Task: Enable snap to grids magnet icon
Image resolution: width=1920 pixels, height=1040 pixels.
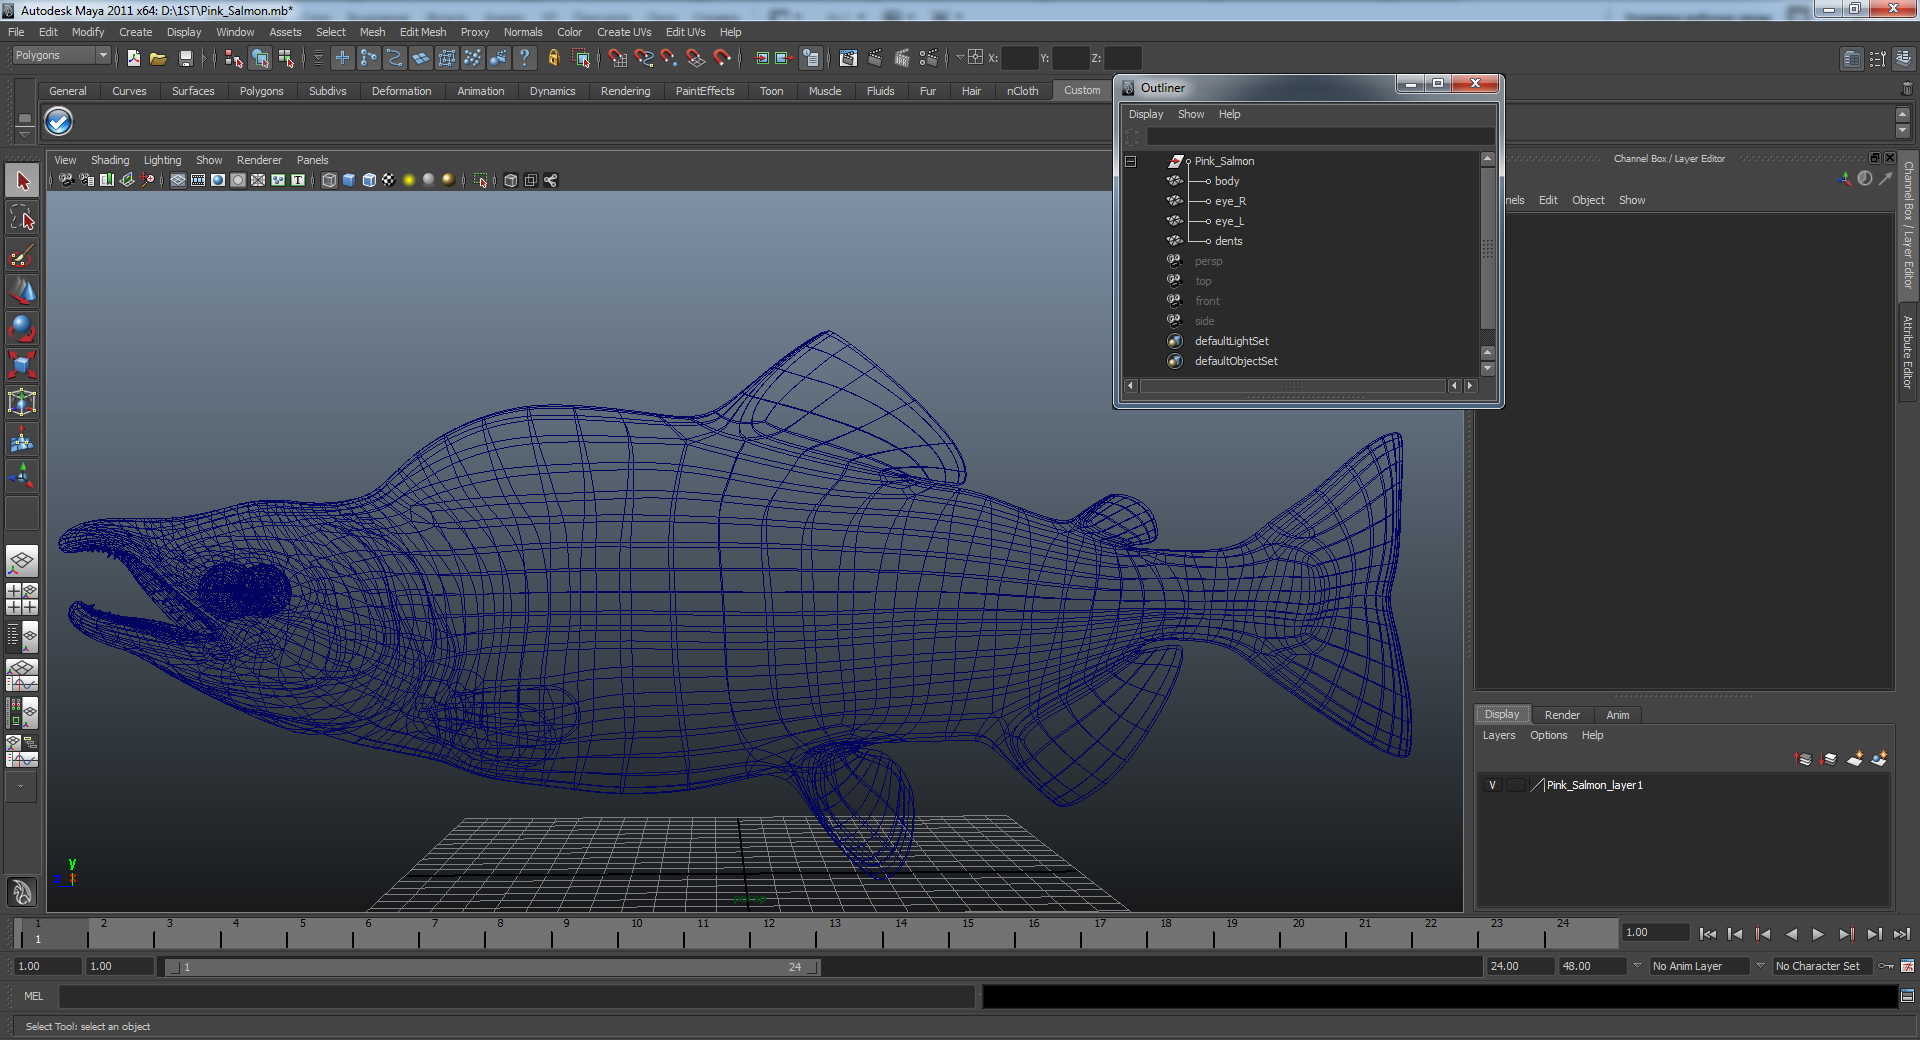Action: (x=618, y=58)
